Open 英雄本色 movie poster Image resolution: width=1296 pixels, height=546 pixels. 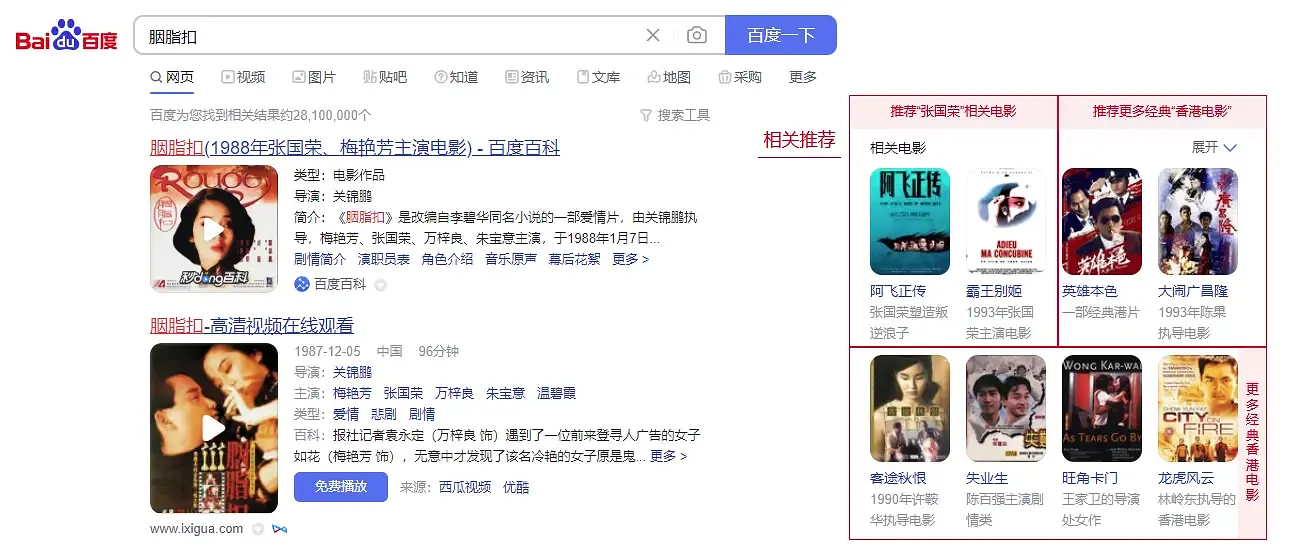(x=1102, y=221)
